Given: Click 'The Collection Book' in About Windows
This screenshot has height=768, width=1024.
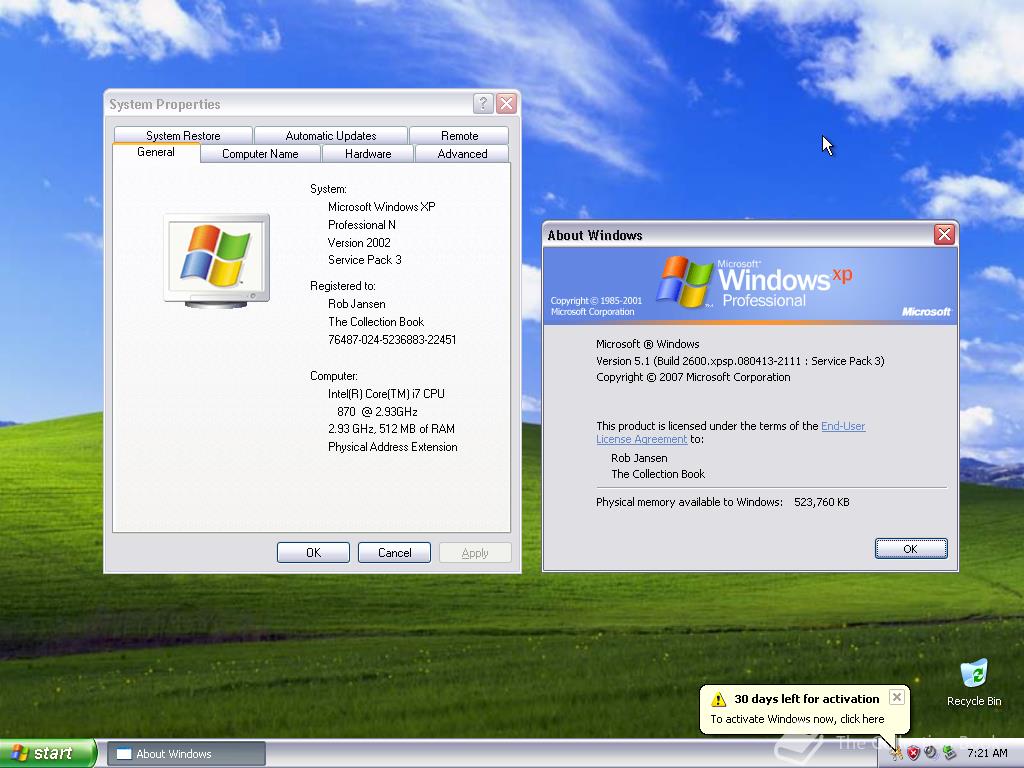Looking at the screenshot, I should (x=658, y=474).
